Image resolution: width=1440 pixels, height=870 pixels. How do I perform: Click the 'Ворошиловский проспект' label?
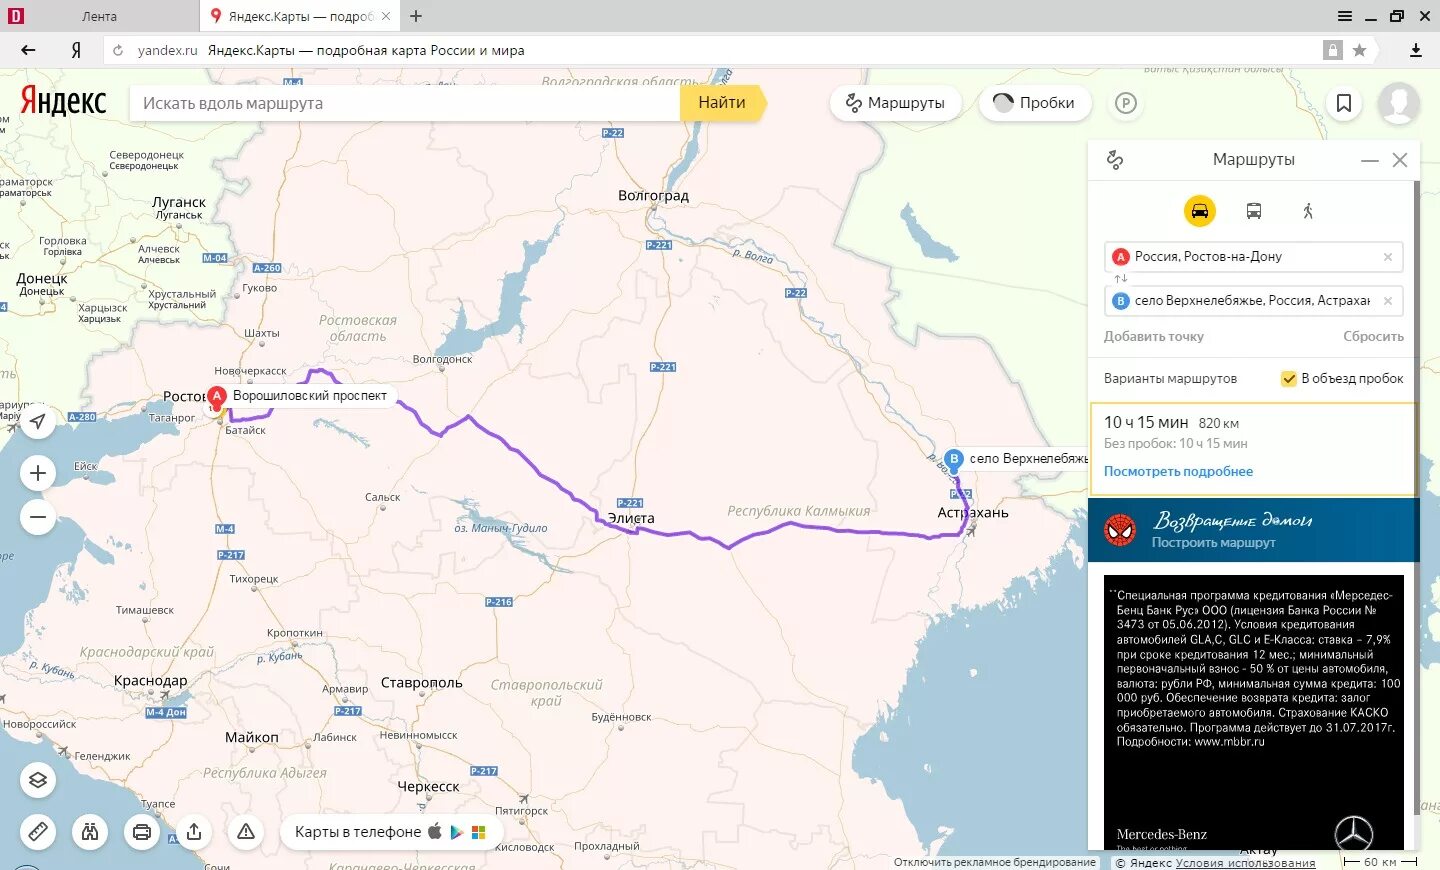pos(310,396)
